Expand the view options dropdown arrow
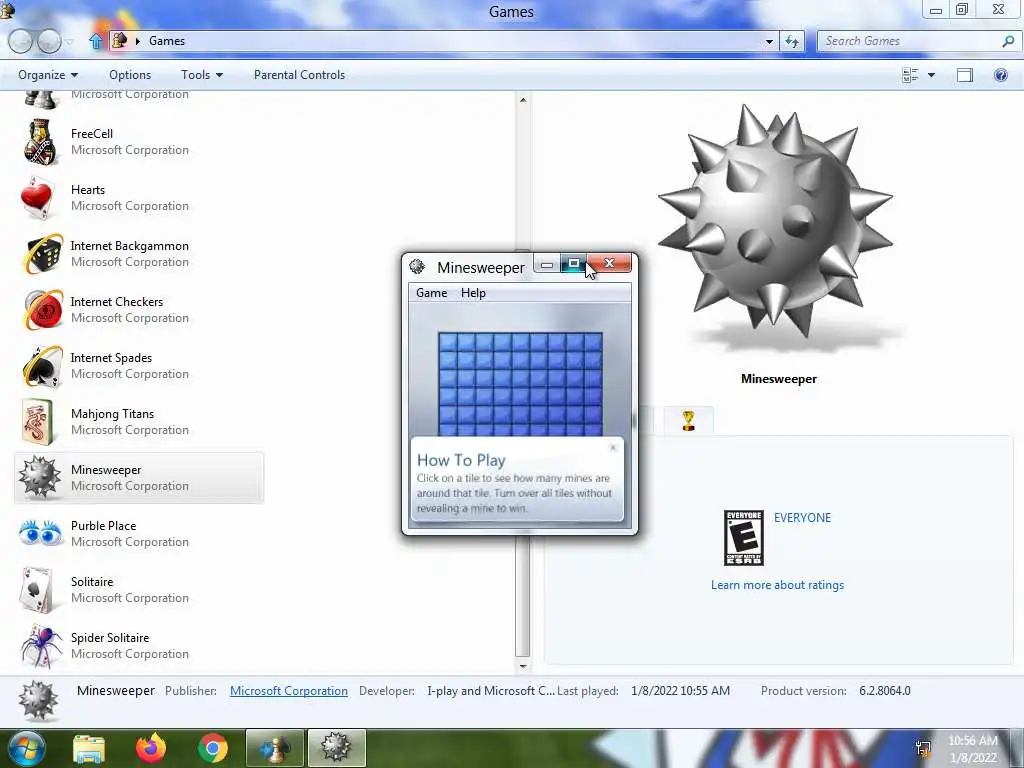Screen dimensions: 1024x768 click(x=931, y=75)
